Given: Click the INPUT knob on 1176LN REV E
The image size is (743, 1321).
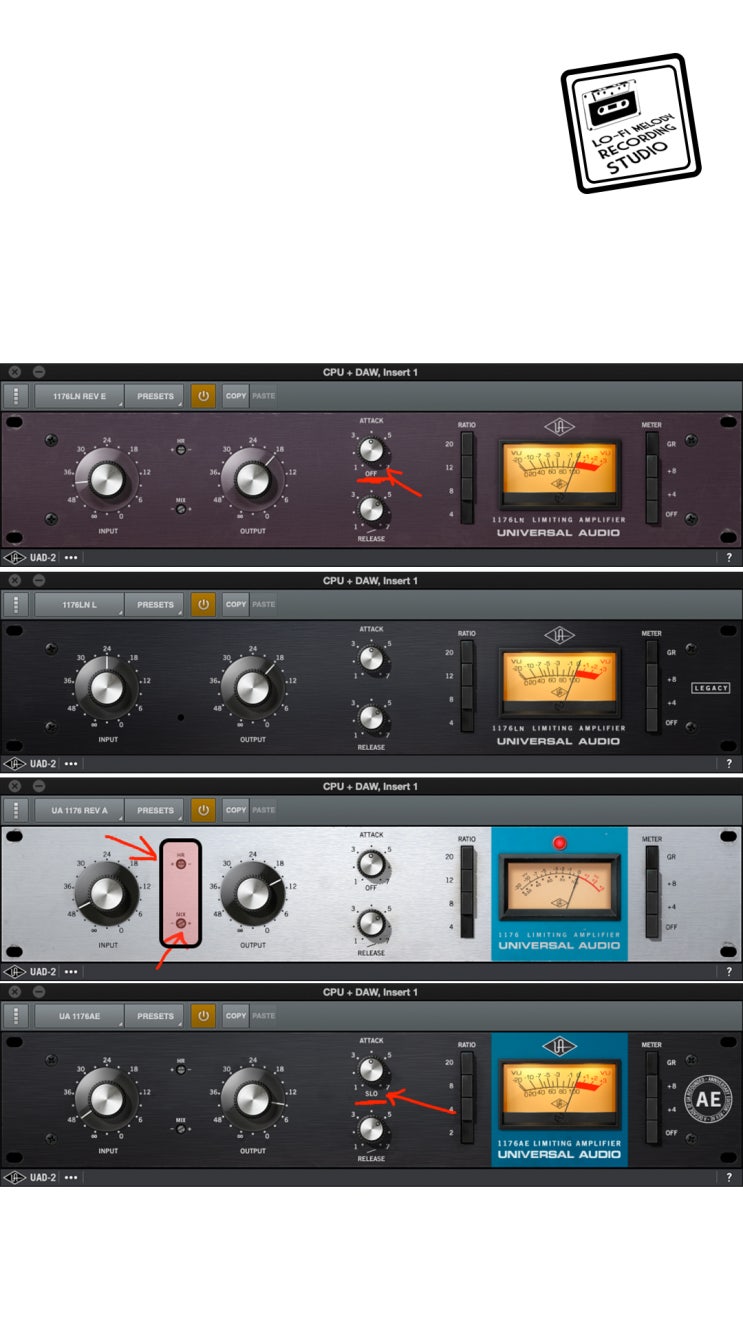Looking at the screenshot, I should tap(105, 479).
